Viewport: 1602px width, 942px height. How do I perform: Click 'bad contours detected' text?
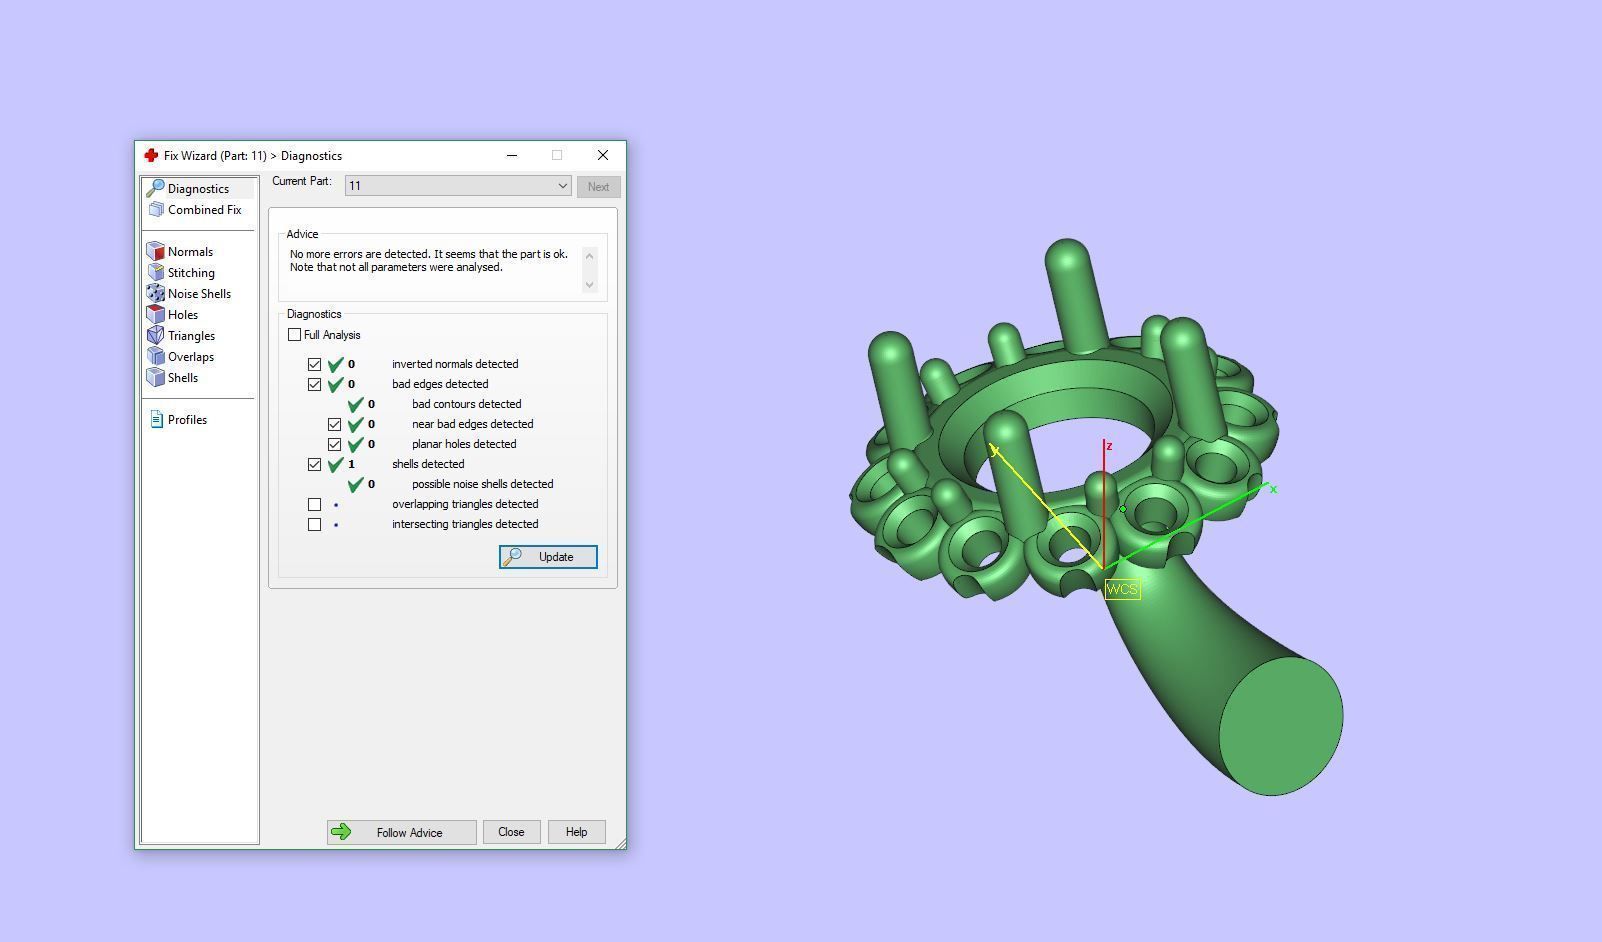tap(466, 404)
